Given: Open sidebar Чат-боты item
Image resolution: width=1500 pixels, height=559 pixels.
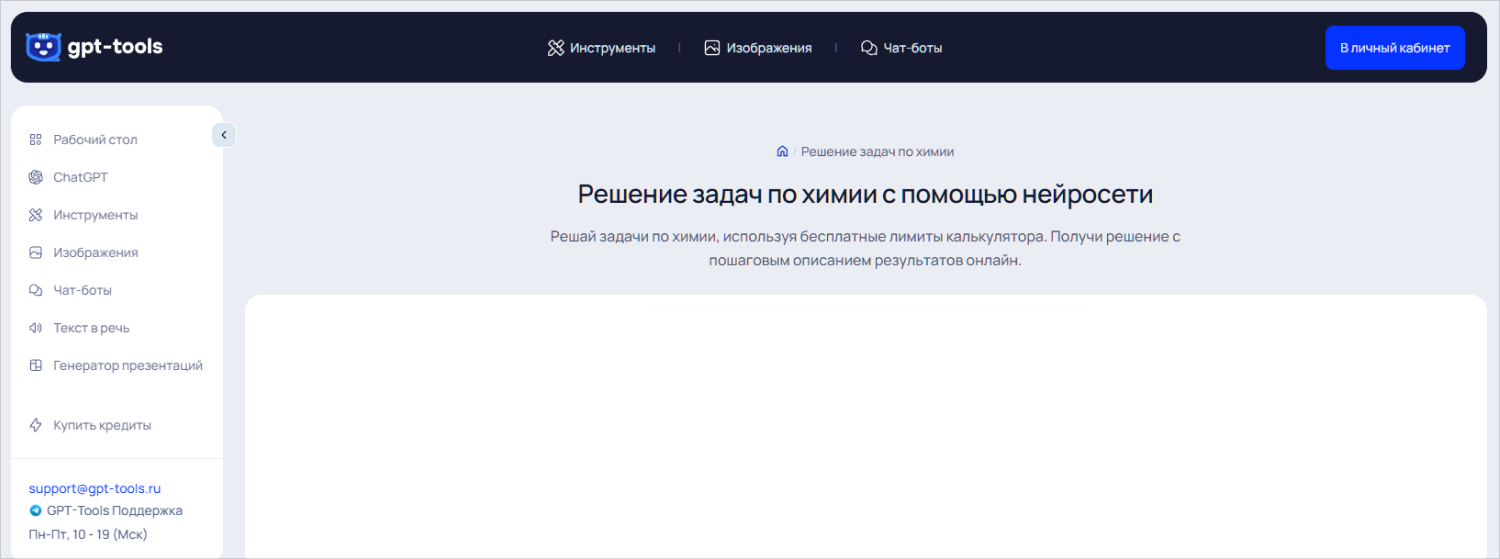Looking at the screenshot, I should tap(83, 290).
